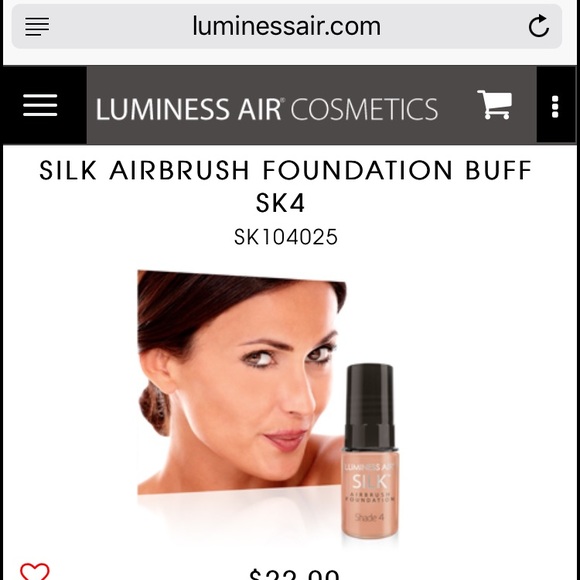This screenshot has height=580, width=580.
Task: Tap the luminessair.com address bar
Action: [x=287, y=26]
